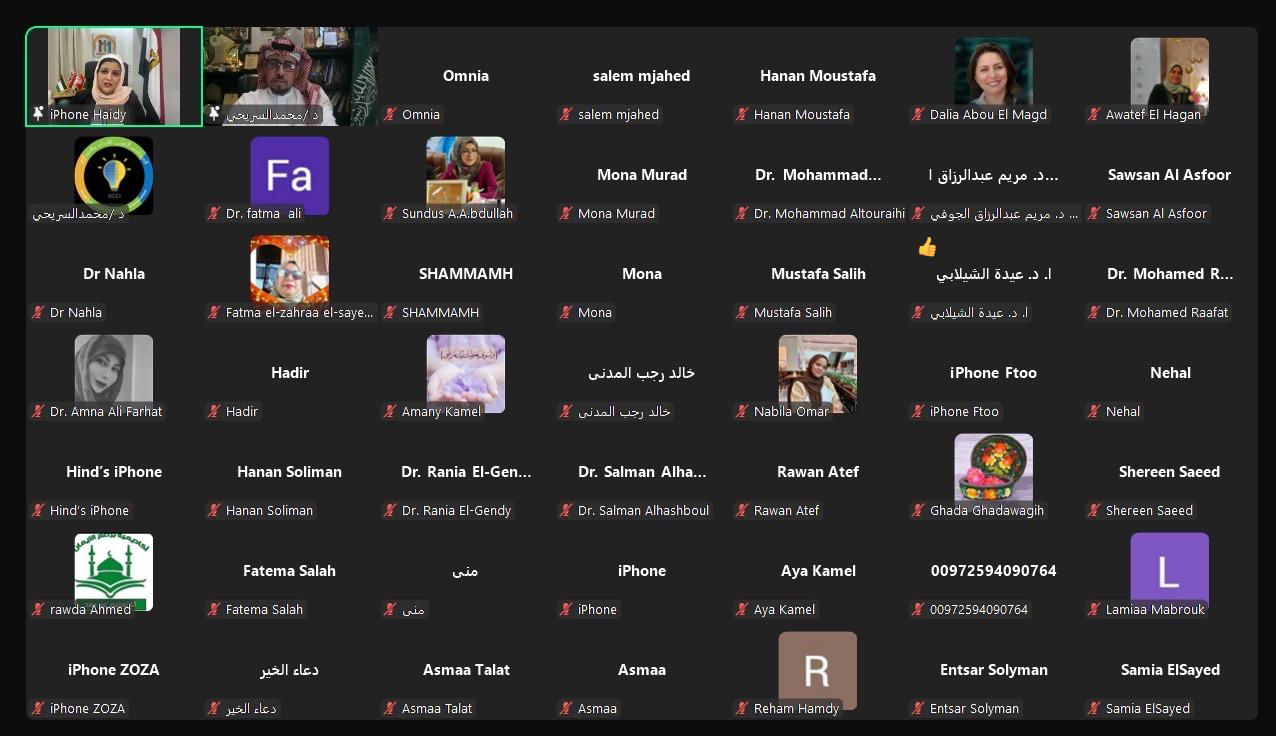Click the muted mic icon by Dr. fatma ali
The image size is (1276, 736).
pos(214,213)
